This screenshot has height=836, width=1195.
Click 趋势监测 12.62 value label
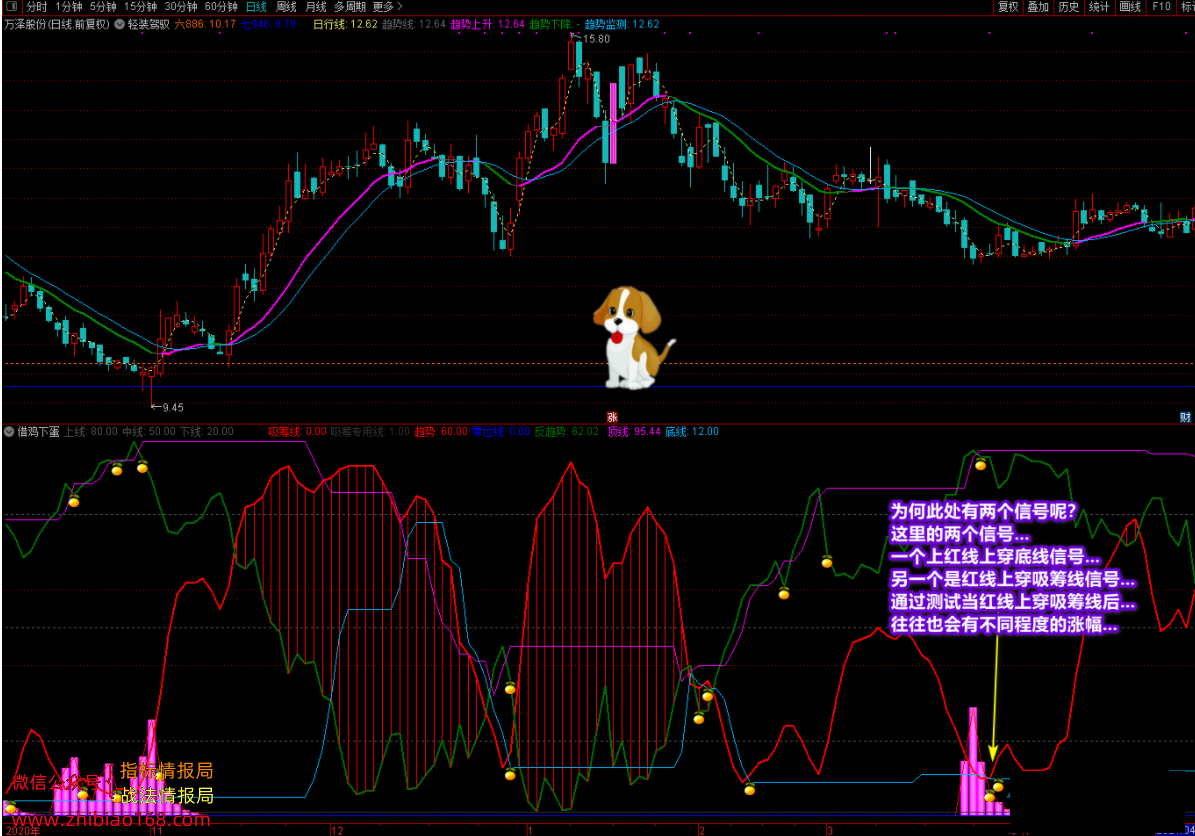[622, 24]
